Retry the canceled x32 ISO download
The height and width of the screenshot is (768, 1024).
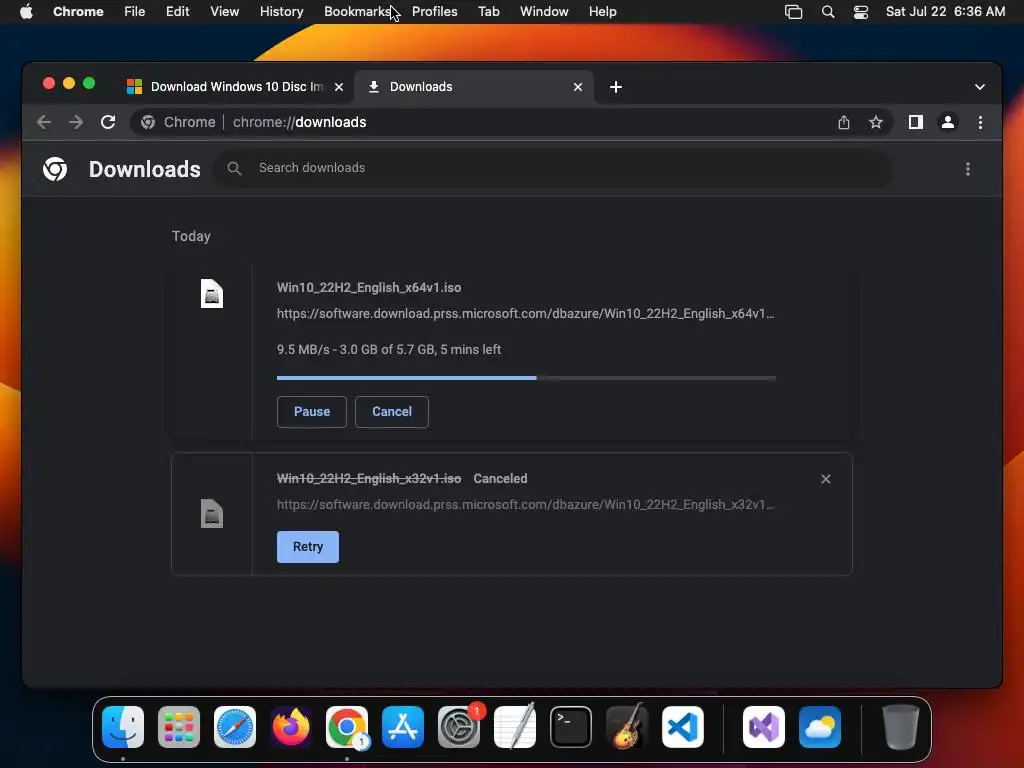point(308,547)
